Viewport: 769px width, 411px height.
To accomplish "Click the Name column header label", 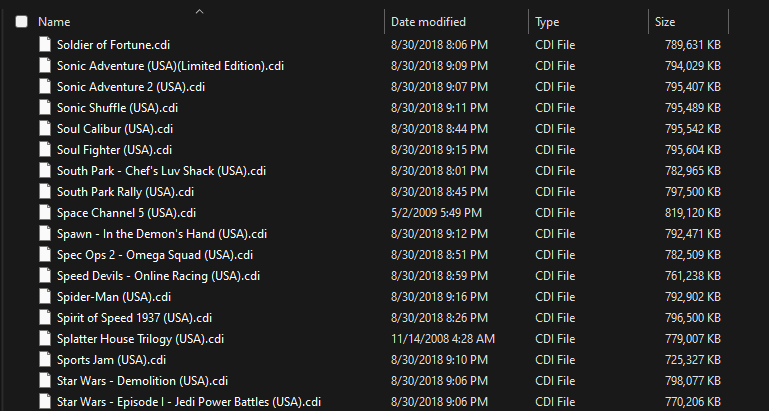I will 54,22.
